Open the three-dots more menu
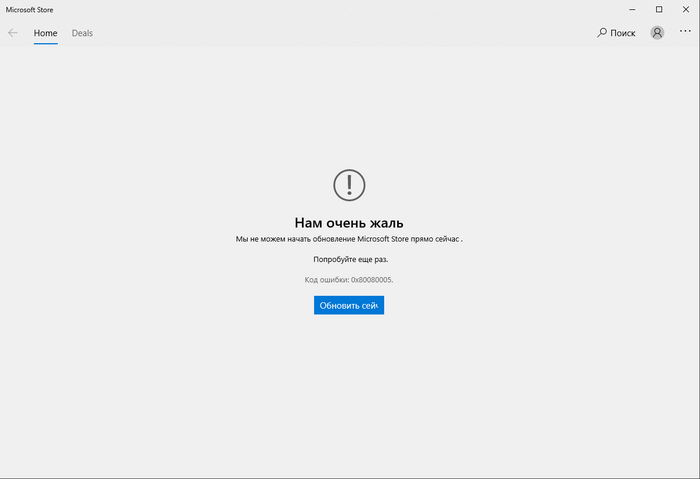 685,31
